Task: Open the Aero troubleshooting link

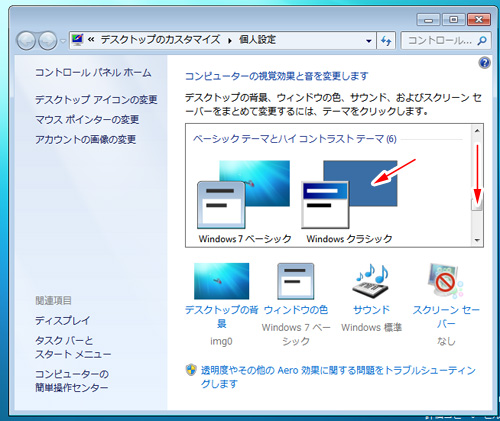Action: pyautogui.click(x=338, y=377)
